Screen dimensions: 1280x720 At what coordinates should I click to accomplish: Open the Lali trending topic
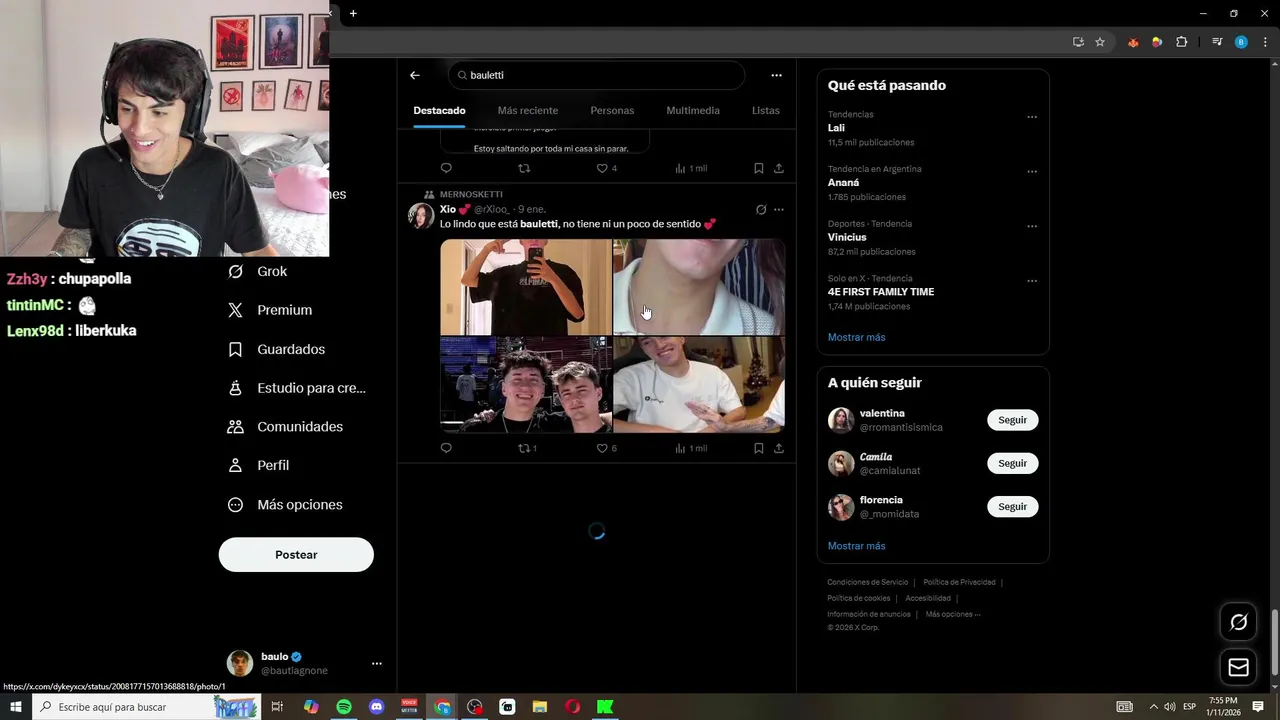[836, 128]
